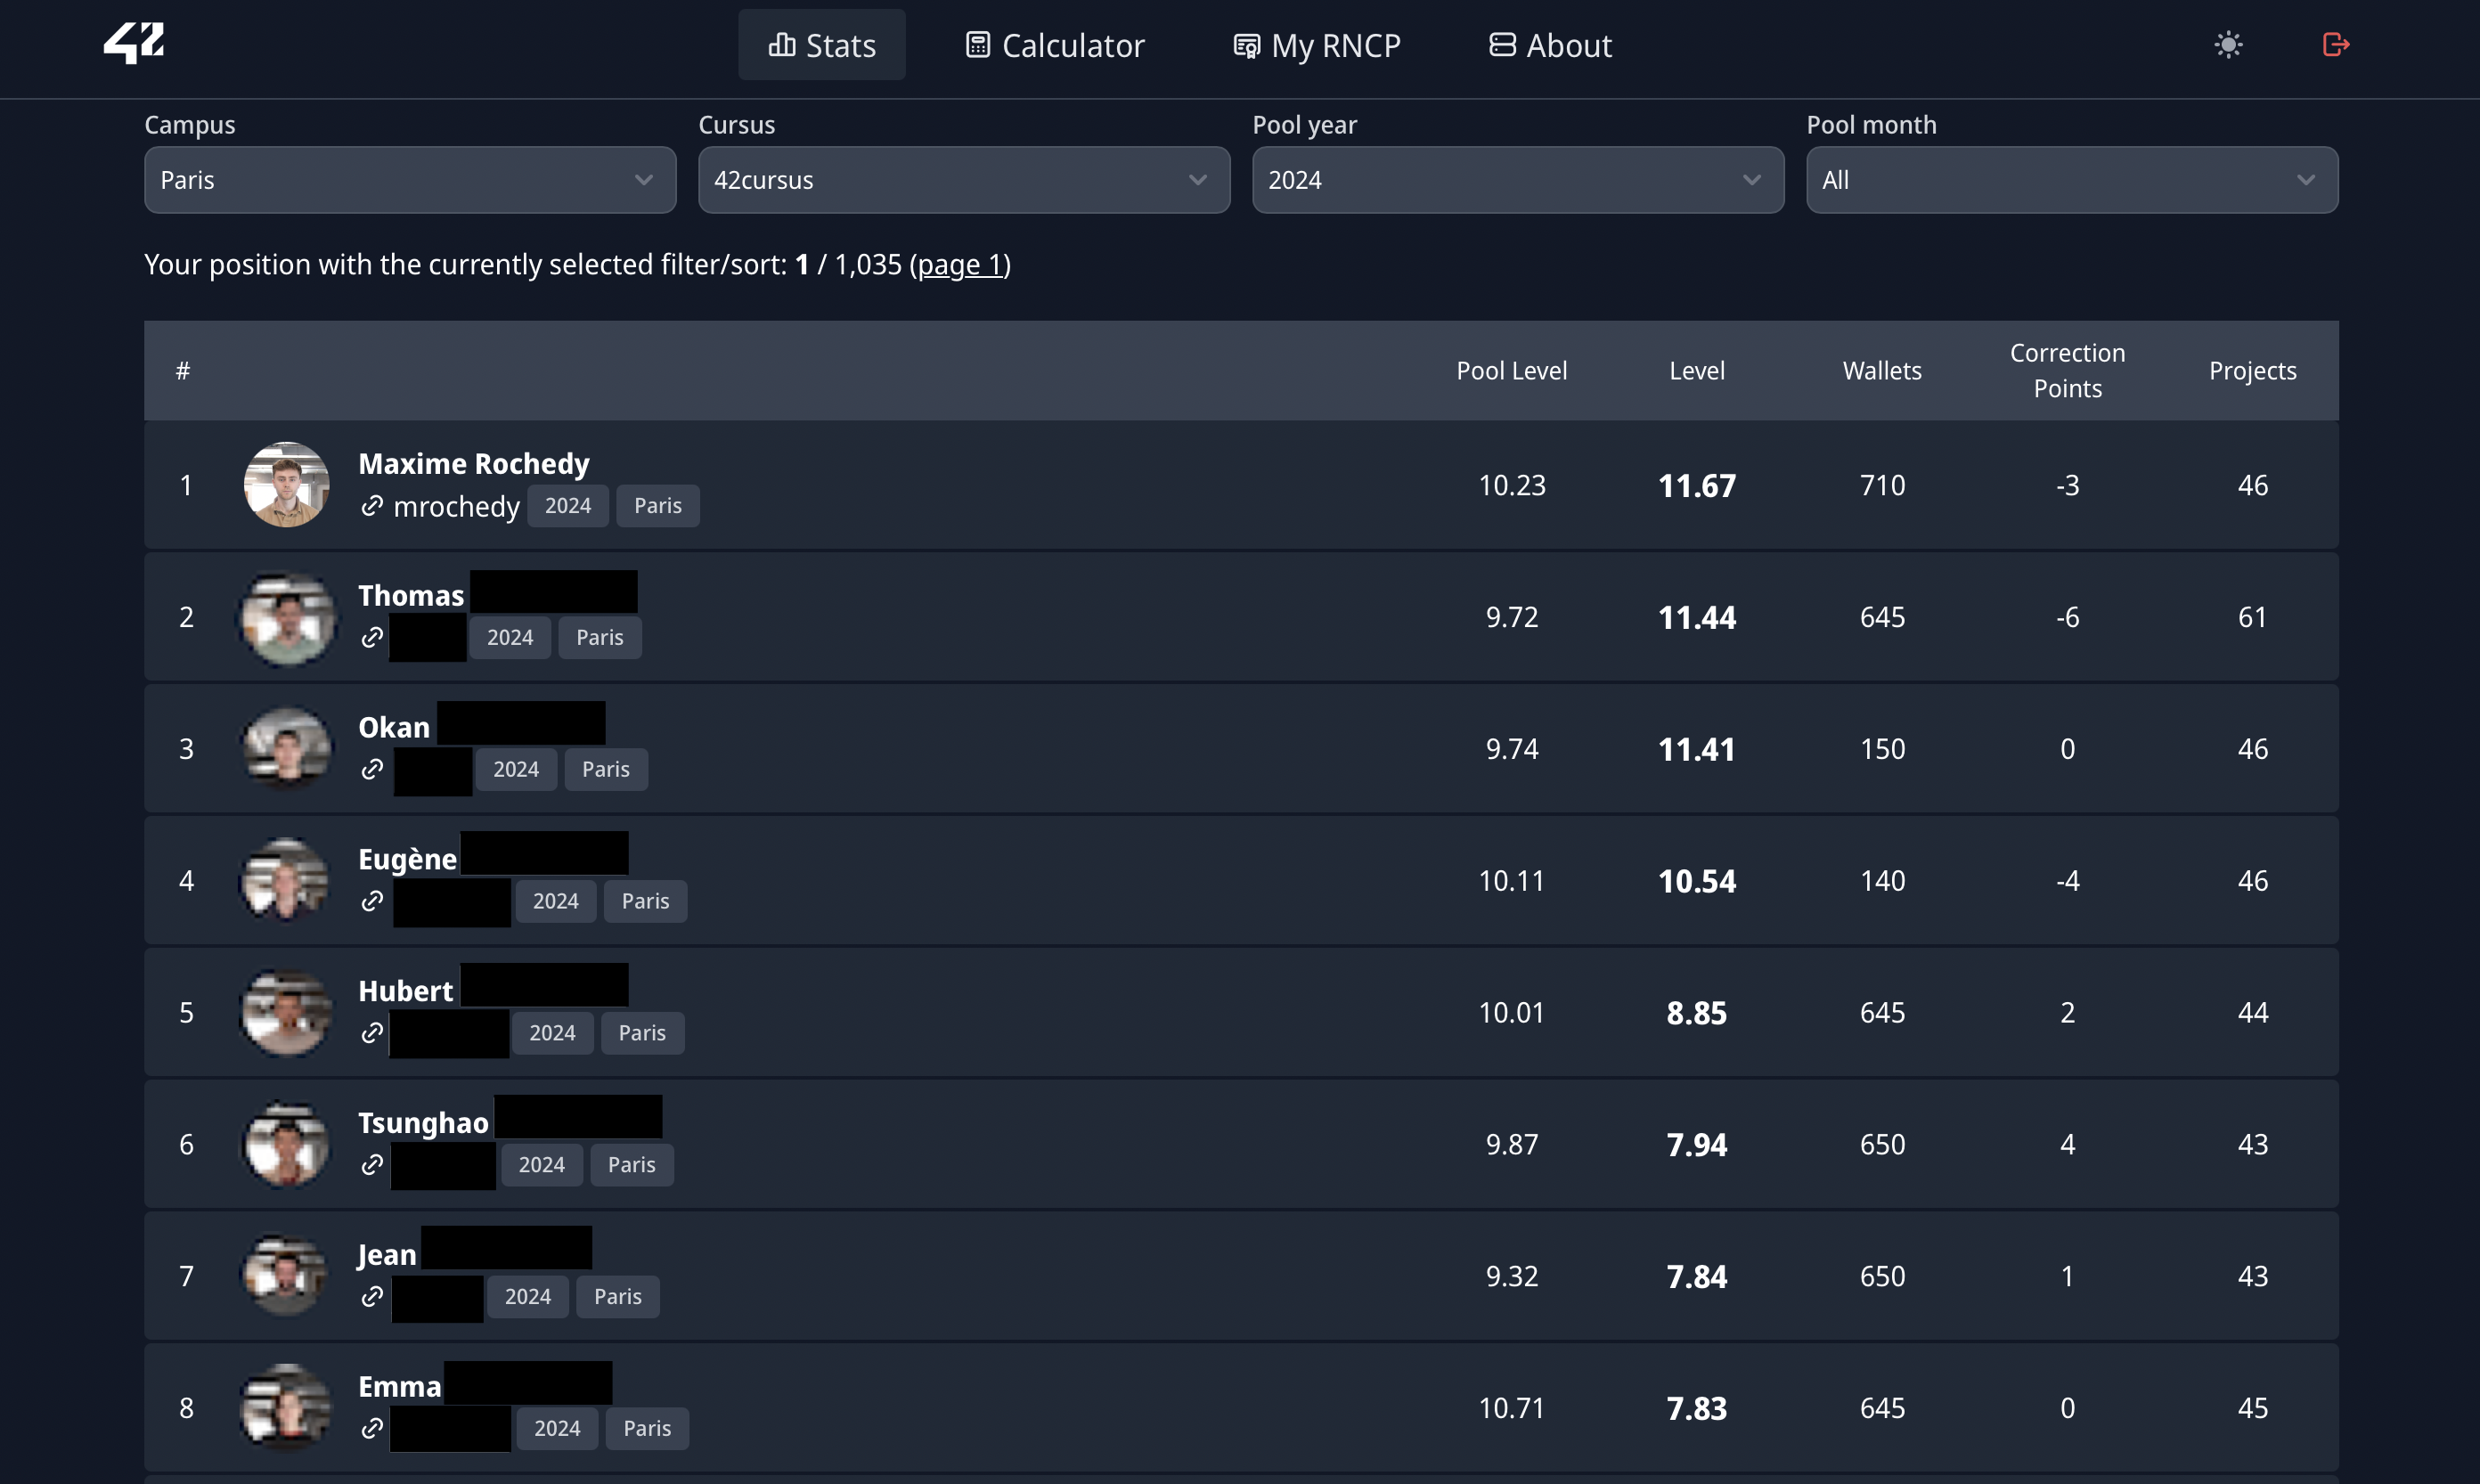2480x1484 pixels.
Task: Click the link icon beside mrochedy
Action: point(372,506)
